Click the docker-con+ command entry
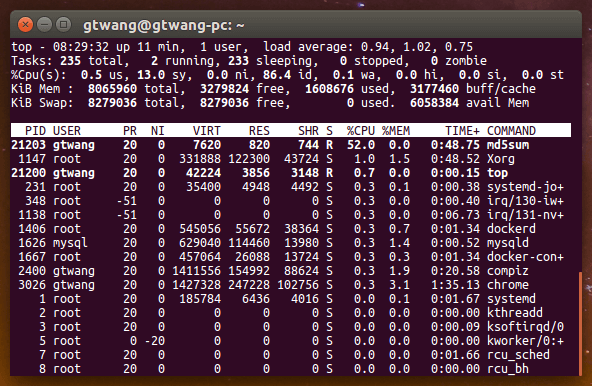Screen dimensions: 592x386 [525, 256]
